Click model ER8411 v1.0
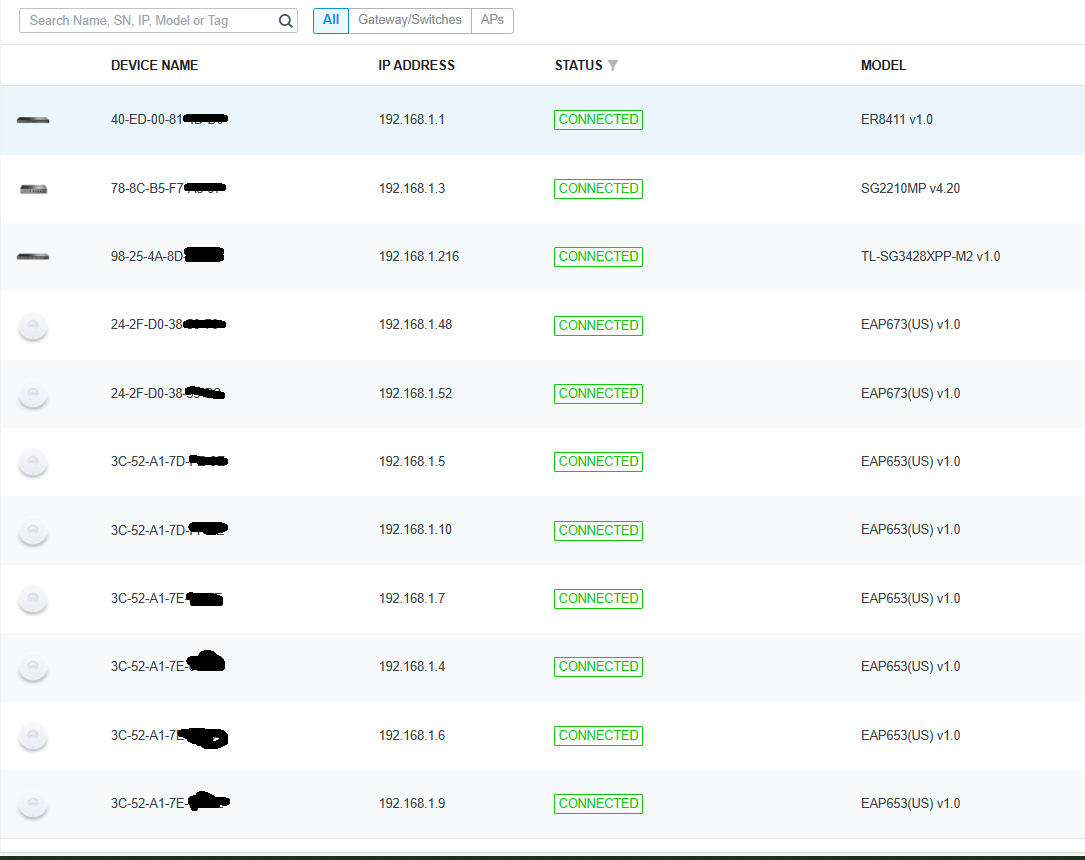The width and height of the screenshot is (1085, 860). (897, 119)
